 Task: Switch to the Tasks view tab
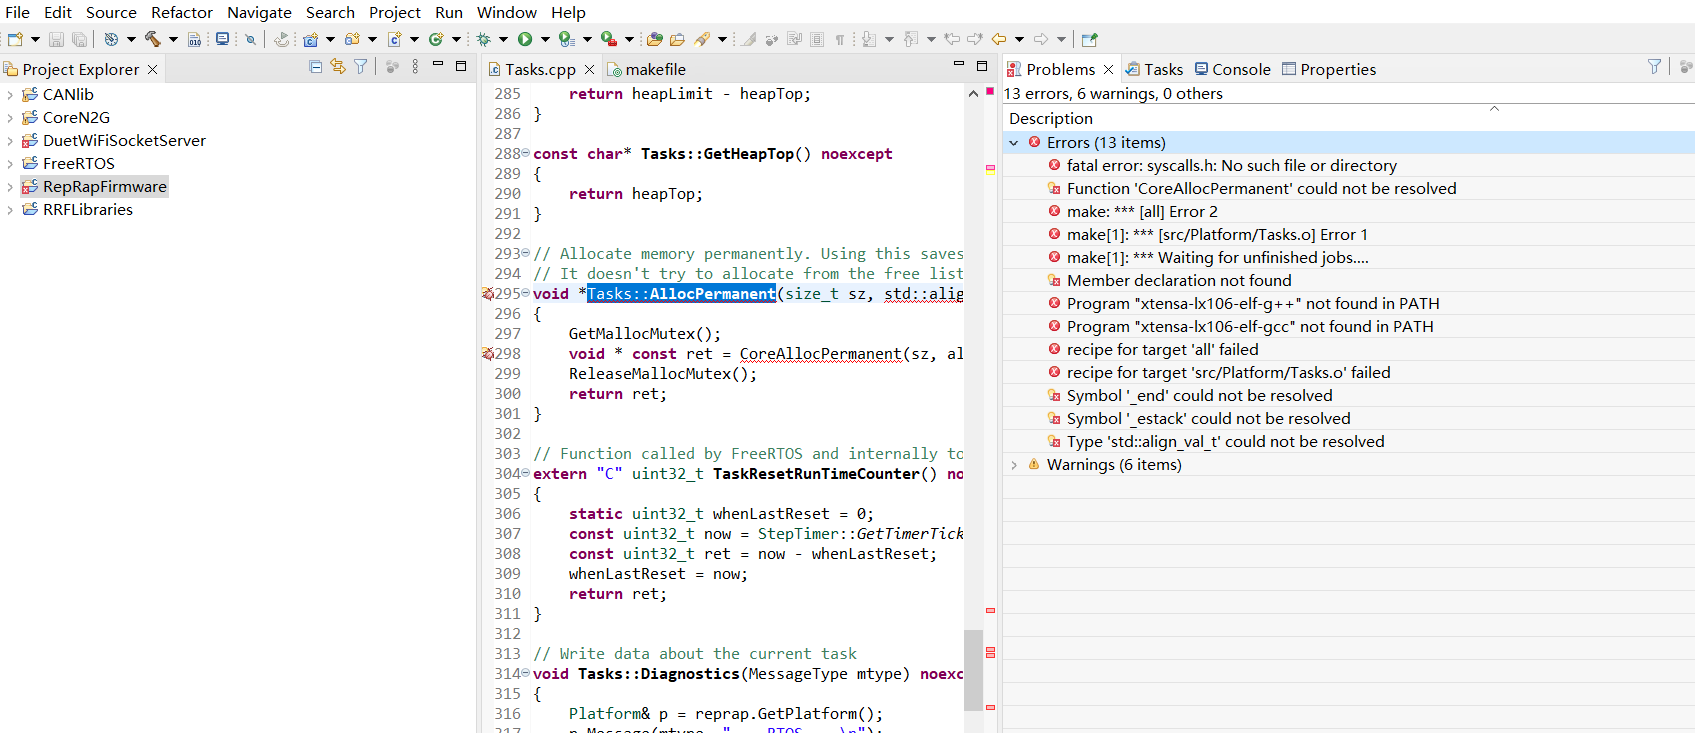tap(1154, 69)
